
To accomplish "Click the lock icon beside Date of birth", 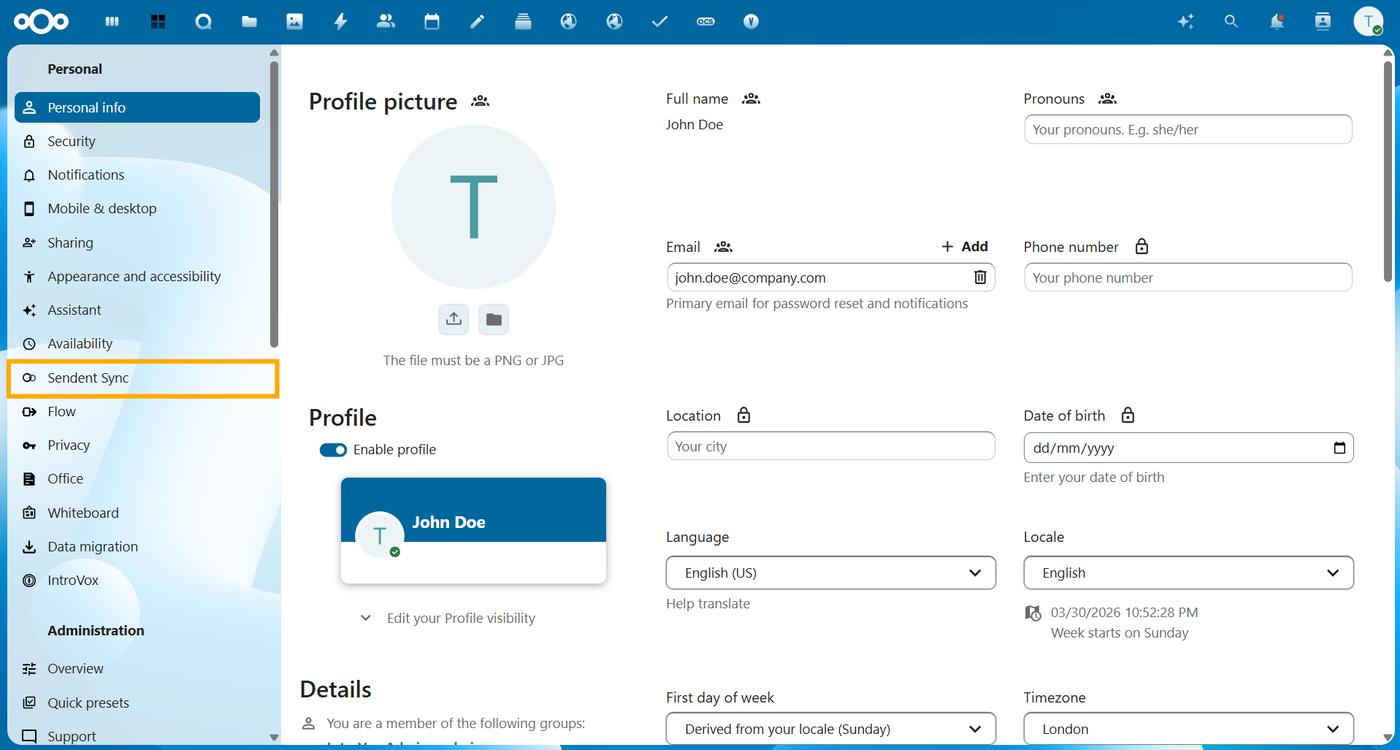I will pos(1128,415).
